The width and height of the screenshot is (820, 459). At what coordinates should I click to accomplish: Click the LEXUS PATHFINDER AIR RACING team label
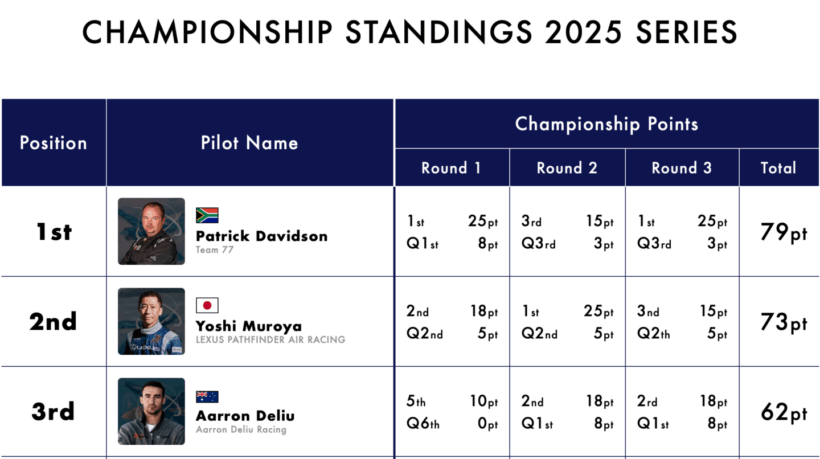coord(270,341)
